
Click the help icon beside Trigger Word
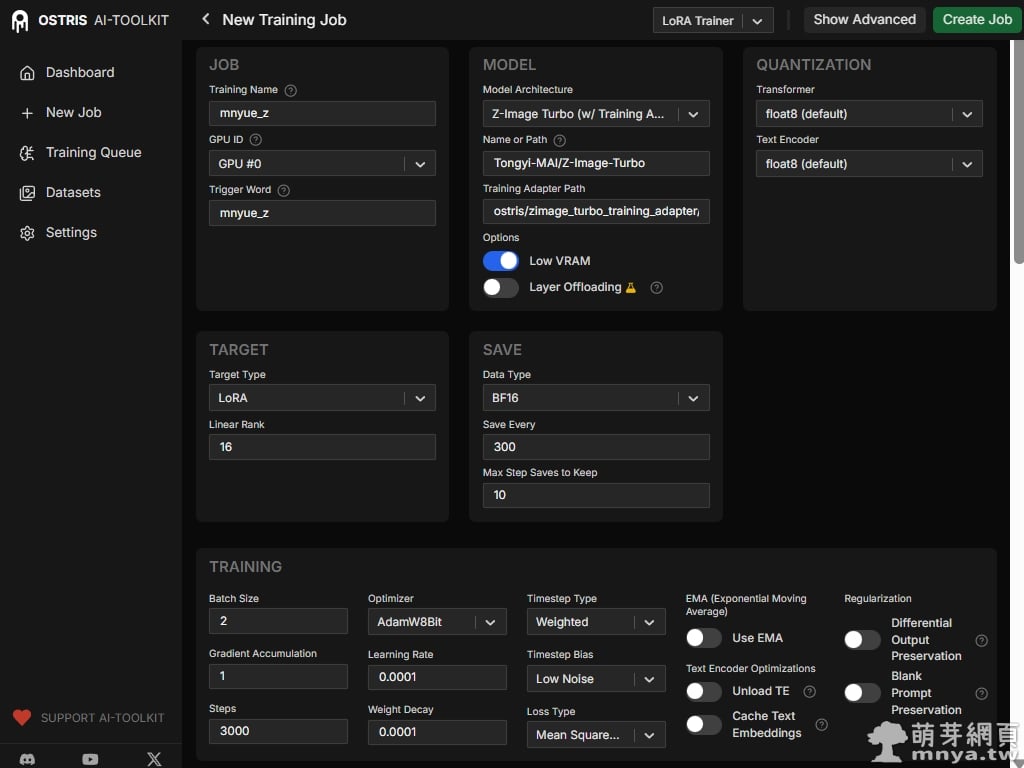pyautogui.click(x=283, y=190)
